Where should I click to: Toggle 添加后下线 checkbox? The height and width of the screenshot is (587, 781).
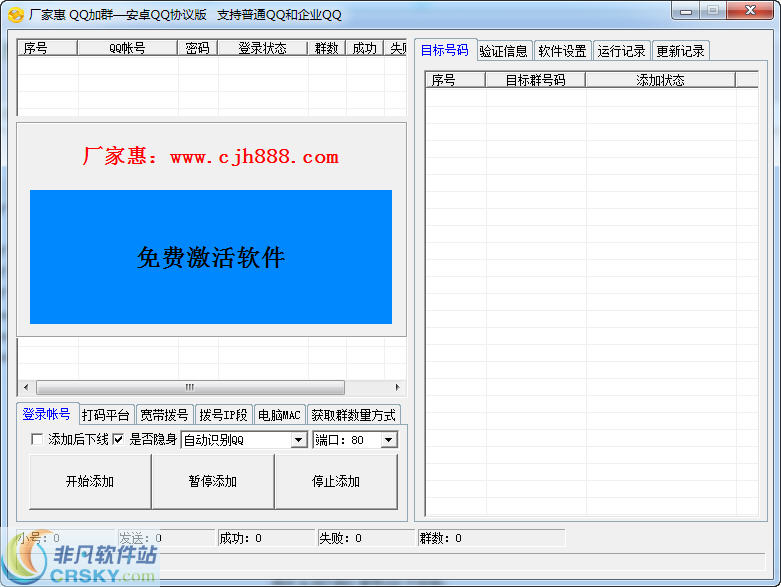(37, 439)
